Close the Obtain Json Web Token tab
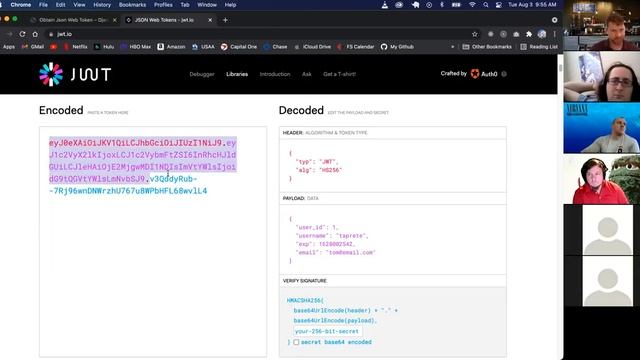The image size is (640, 360). click(114, 20)
